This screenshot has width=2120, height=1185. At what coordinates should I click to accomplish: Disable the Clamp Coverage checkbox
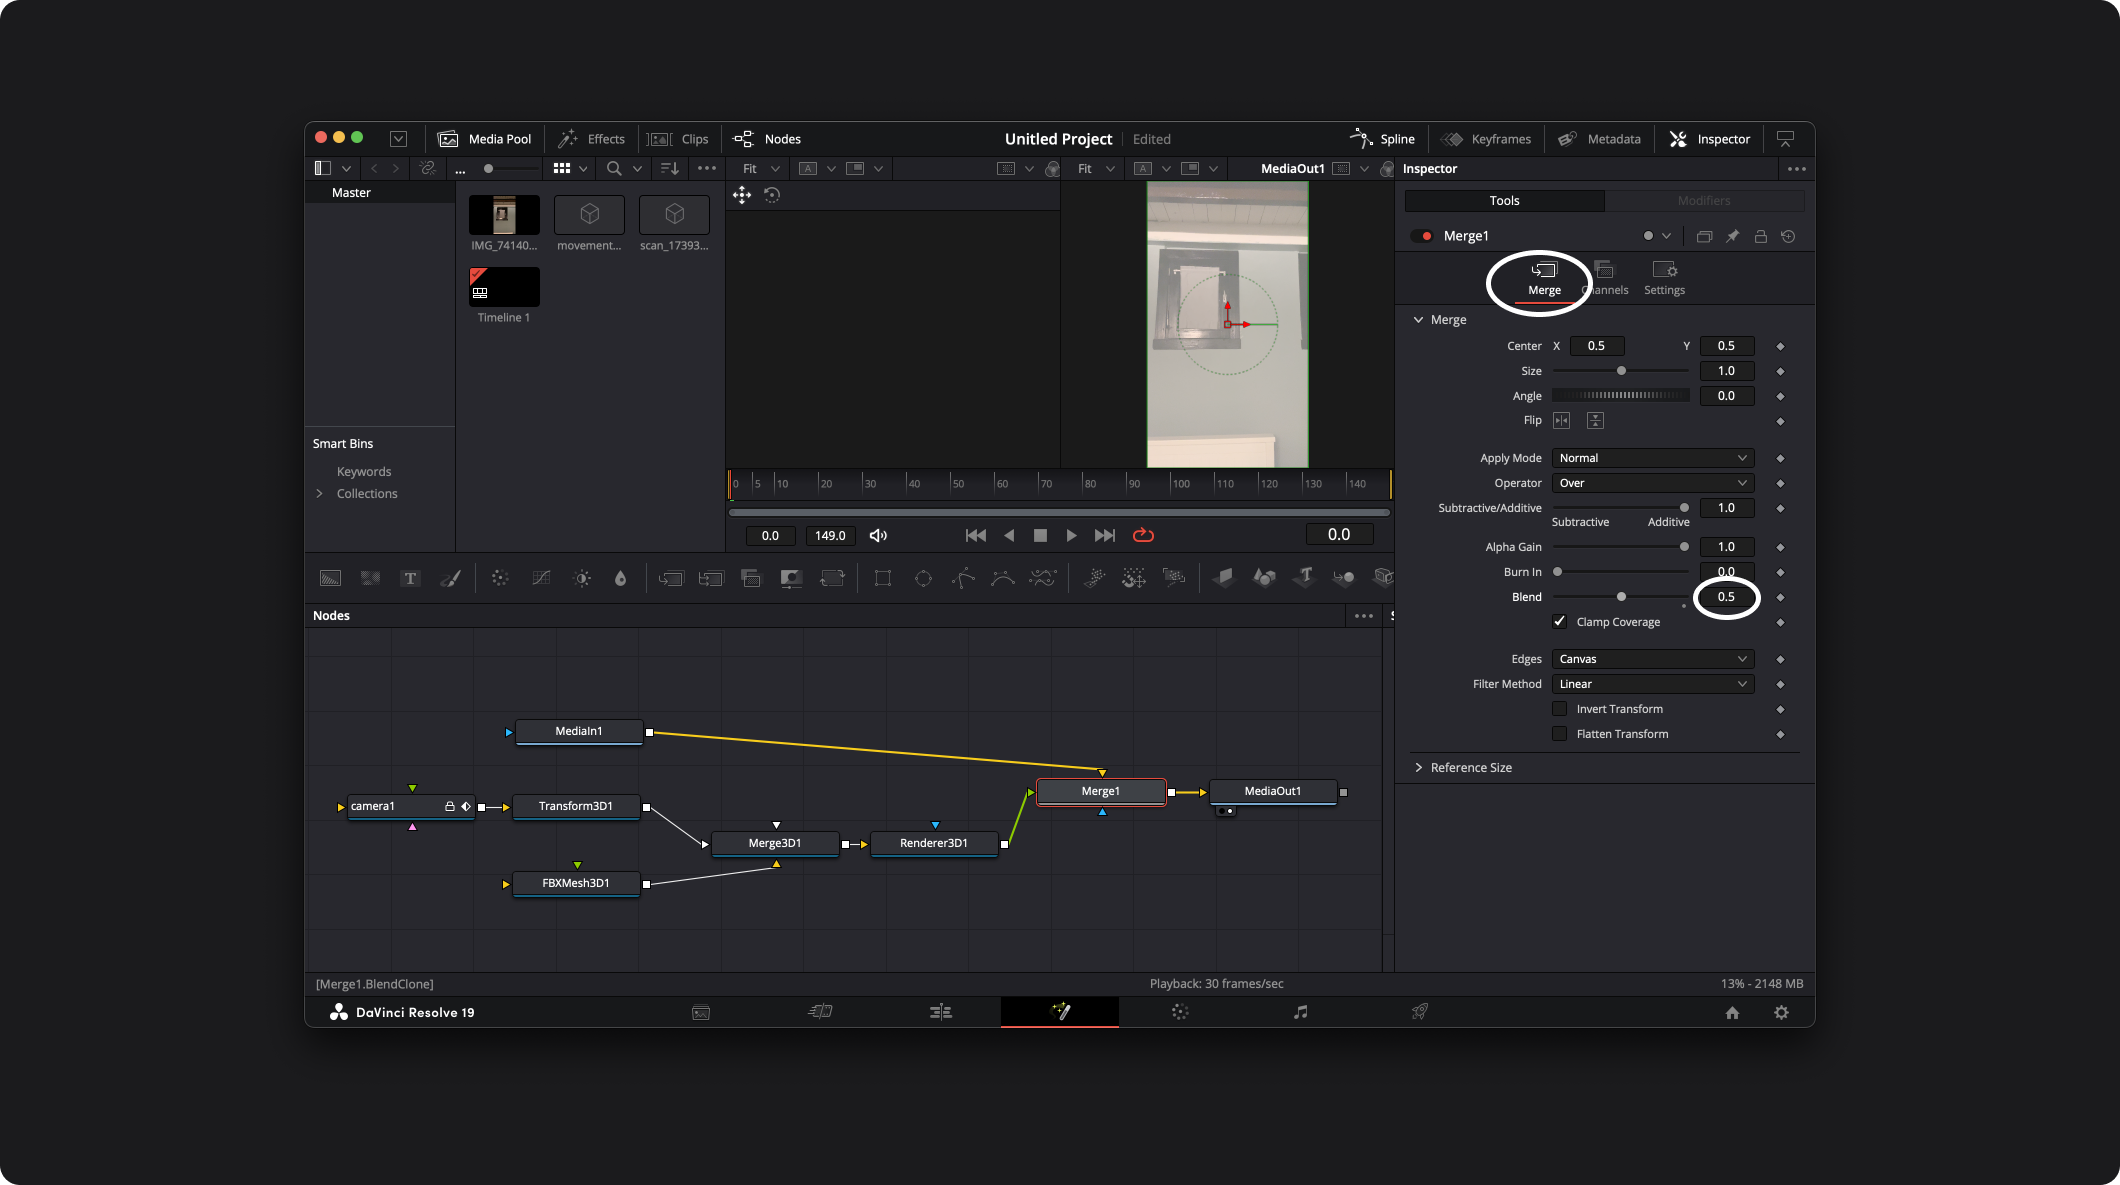(x=1559, y=621)
